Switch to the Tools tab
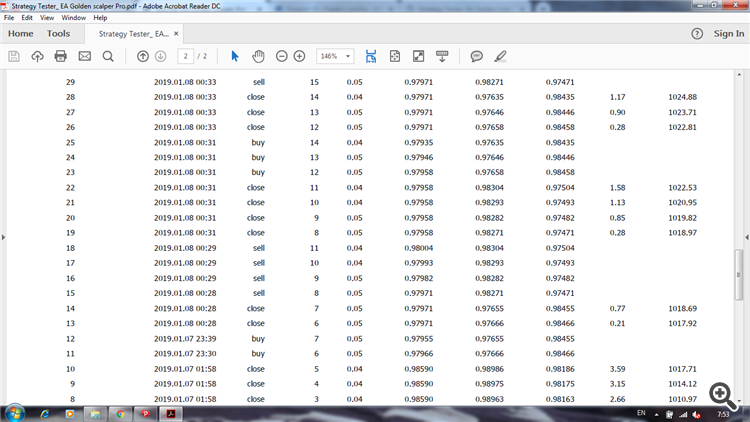This screenshot has width=750, height=422. point(58,33)
